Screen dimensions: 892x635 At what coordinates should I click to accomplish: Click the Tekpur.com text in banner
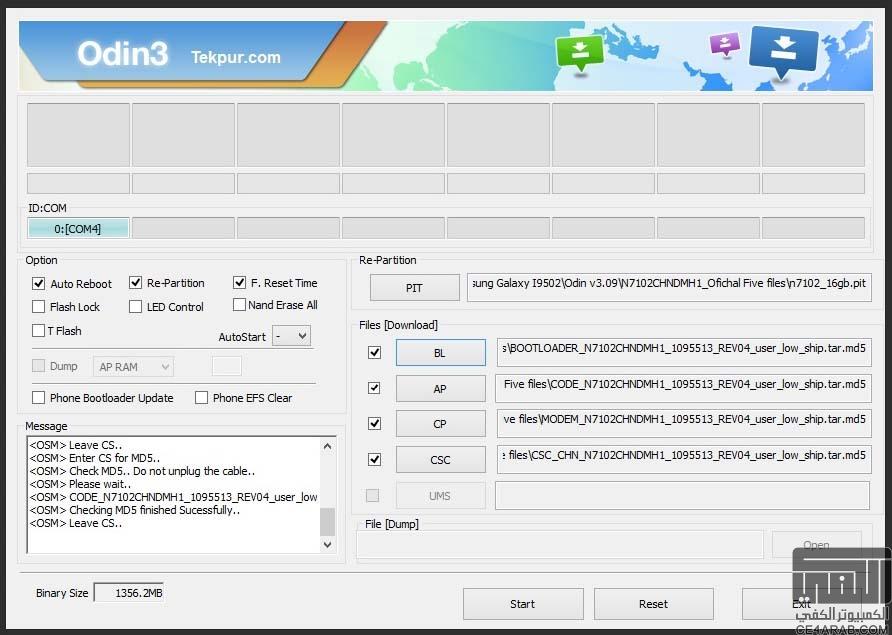click(x=236, y=57)
